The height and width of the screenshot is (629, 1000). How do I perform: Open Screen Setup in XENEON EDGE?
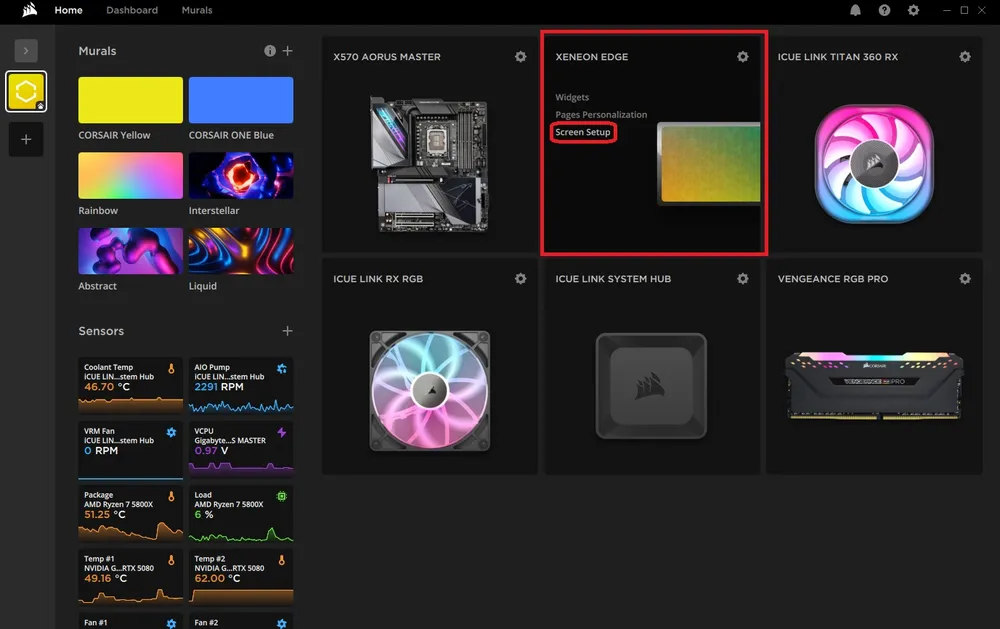pyautogui.click(x=583, y=132)
